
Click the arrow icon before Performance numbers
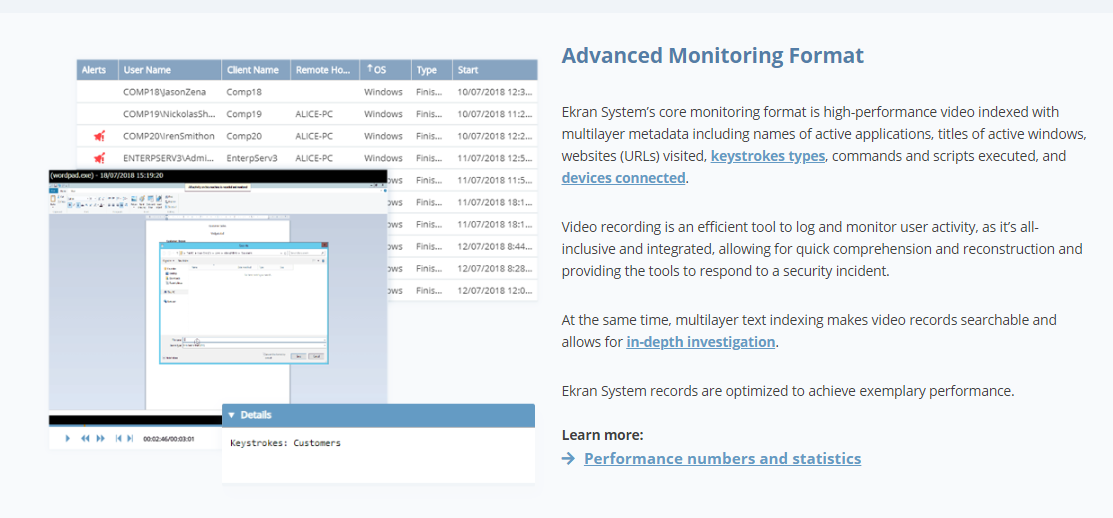tap(568, 458)
